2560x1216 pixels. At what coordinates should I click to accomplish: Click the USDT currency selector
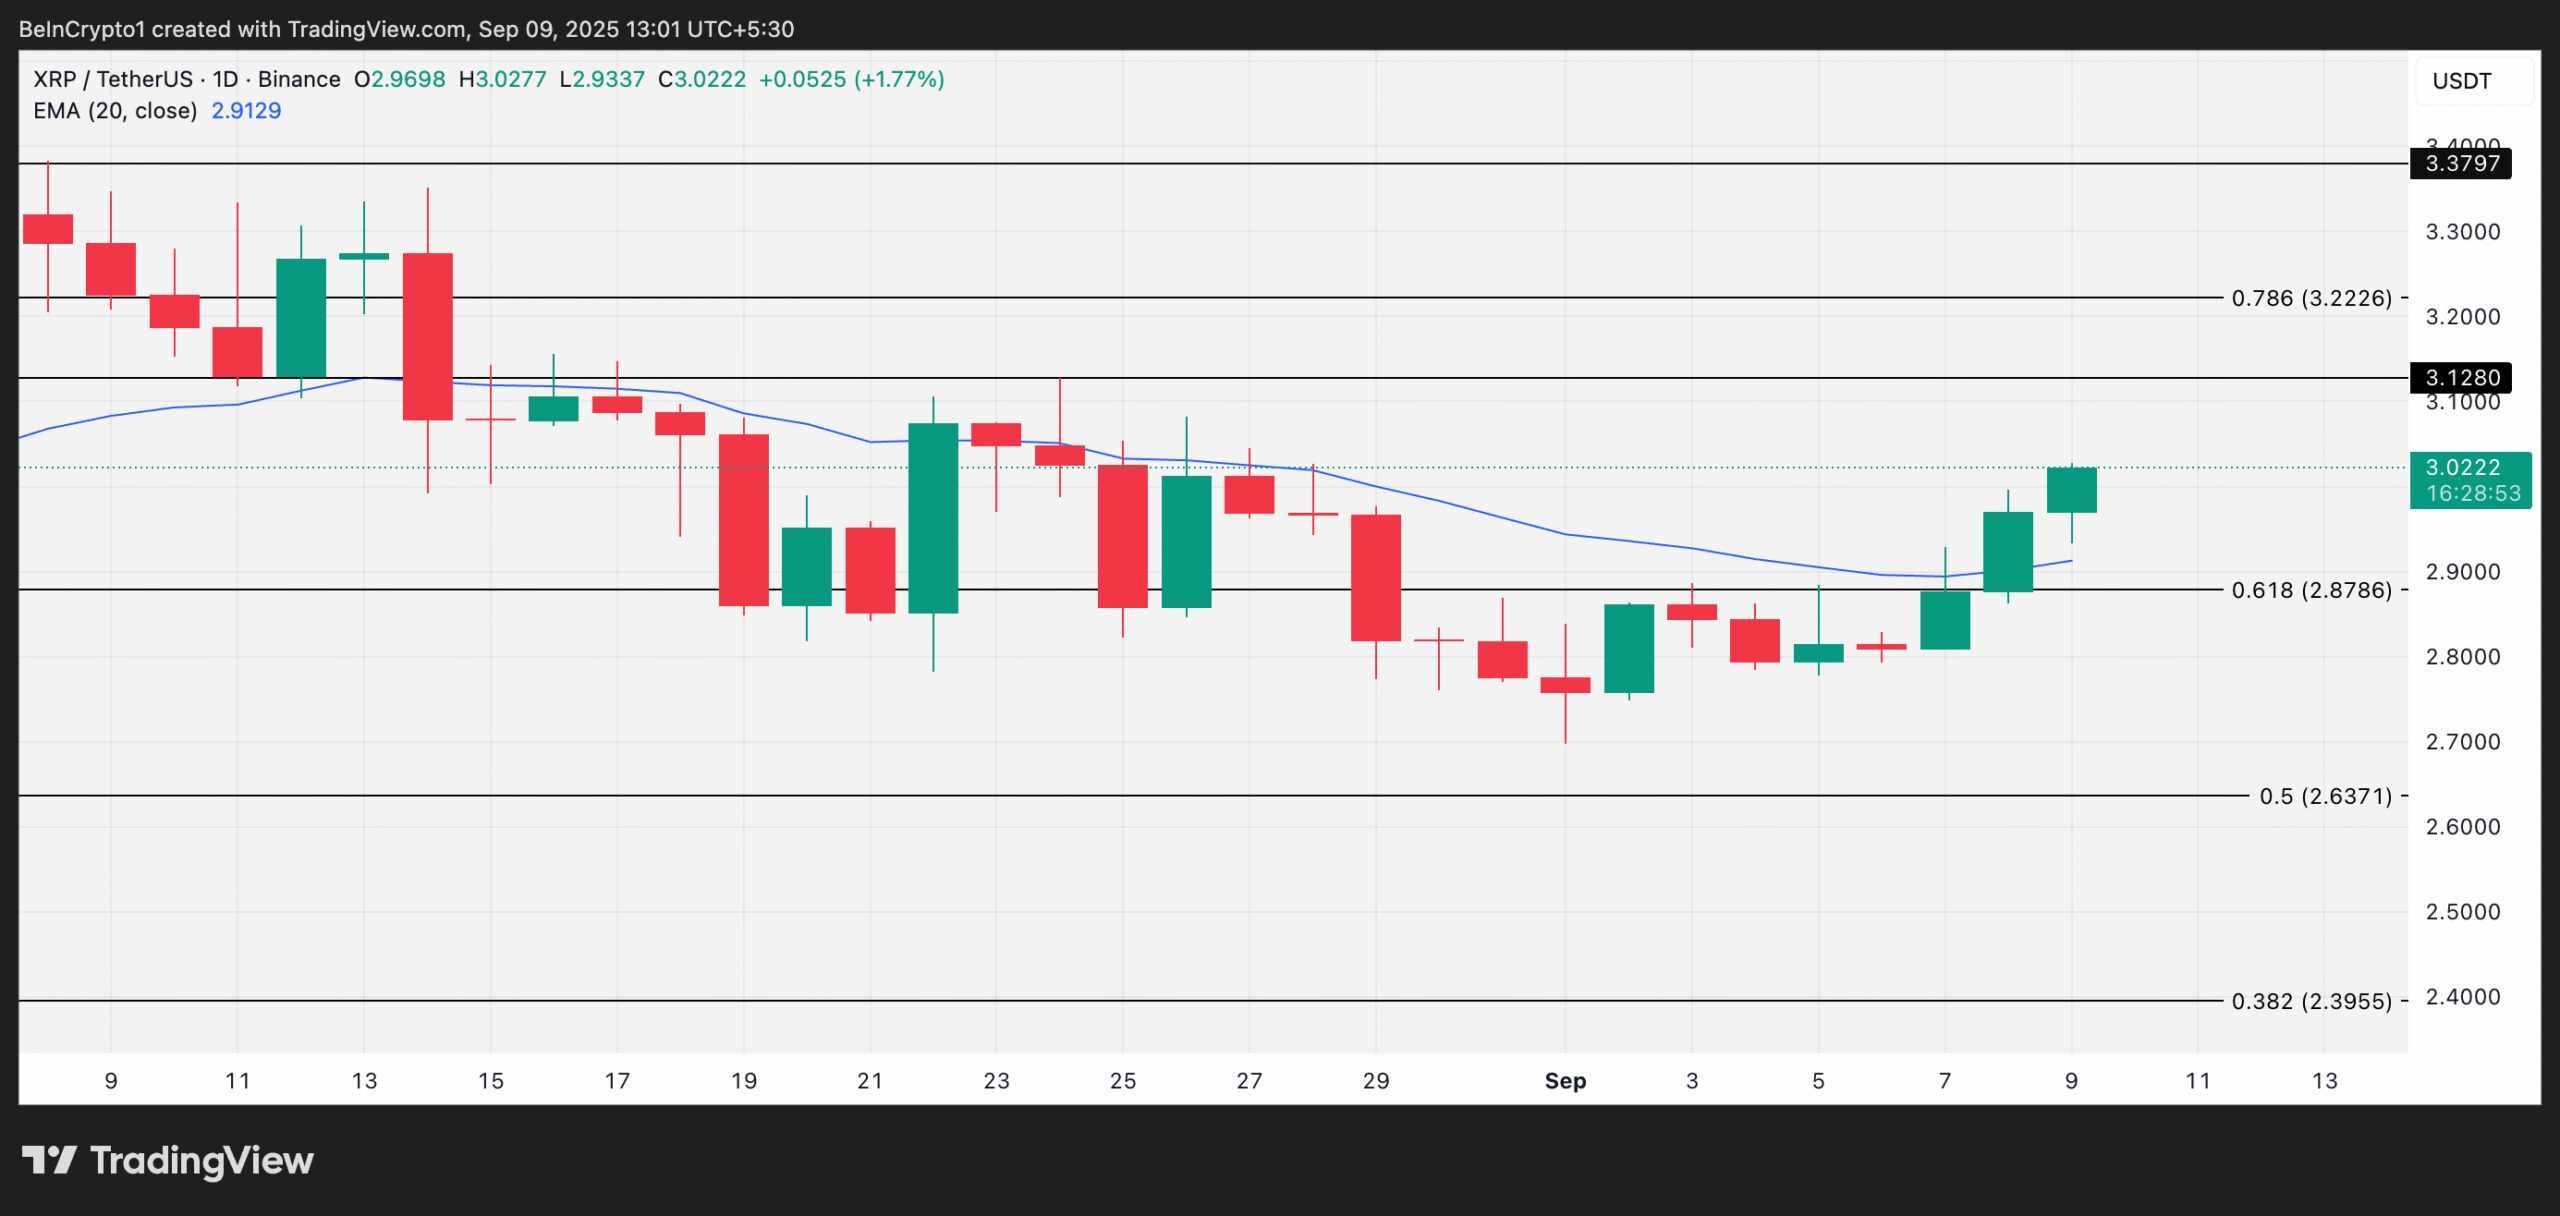click(2461, 81)
